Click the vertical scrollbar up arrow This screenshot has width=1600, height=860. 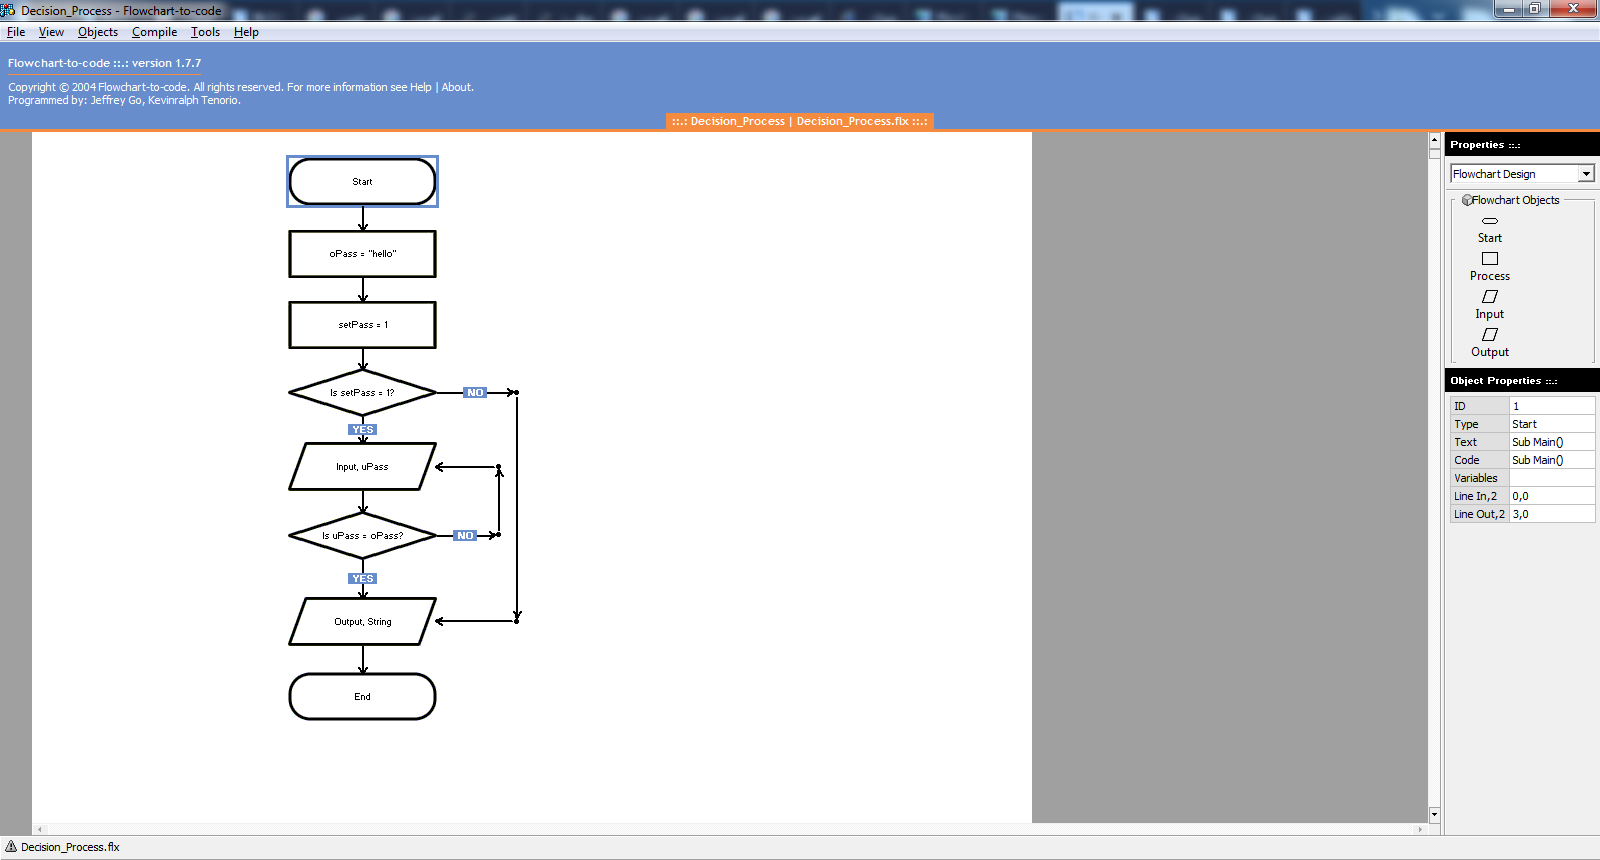coord(1434,141)
